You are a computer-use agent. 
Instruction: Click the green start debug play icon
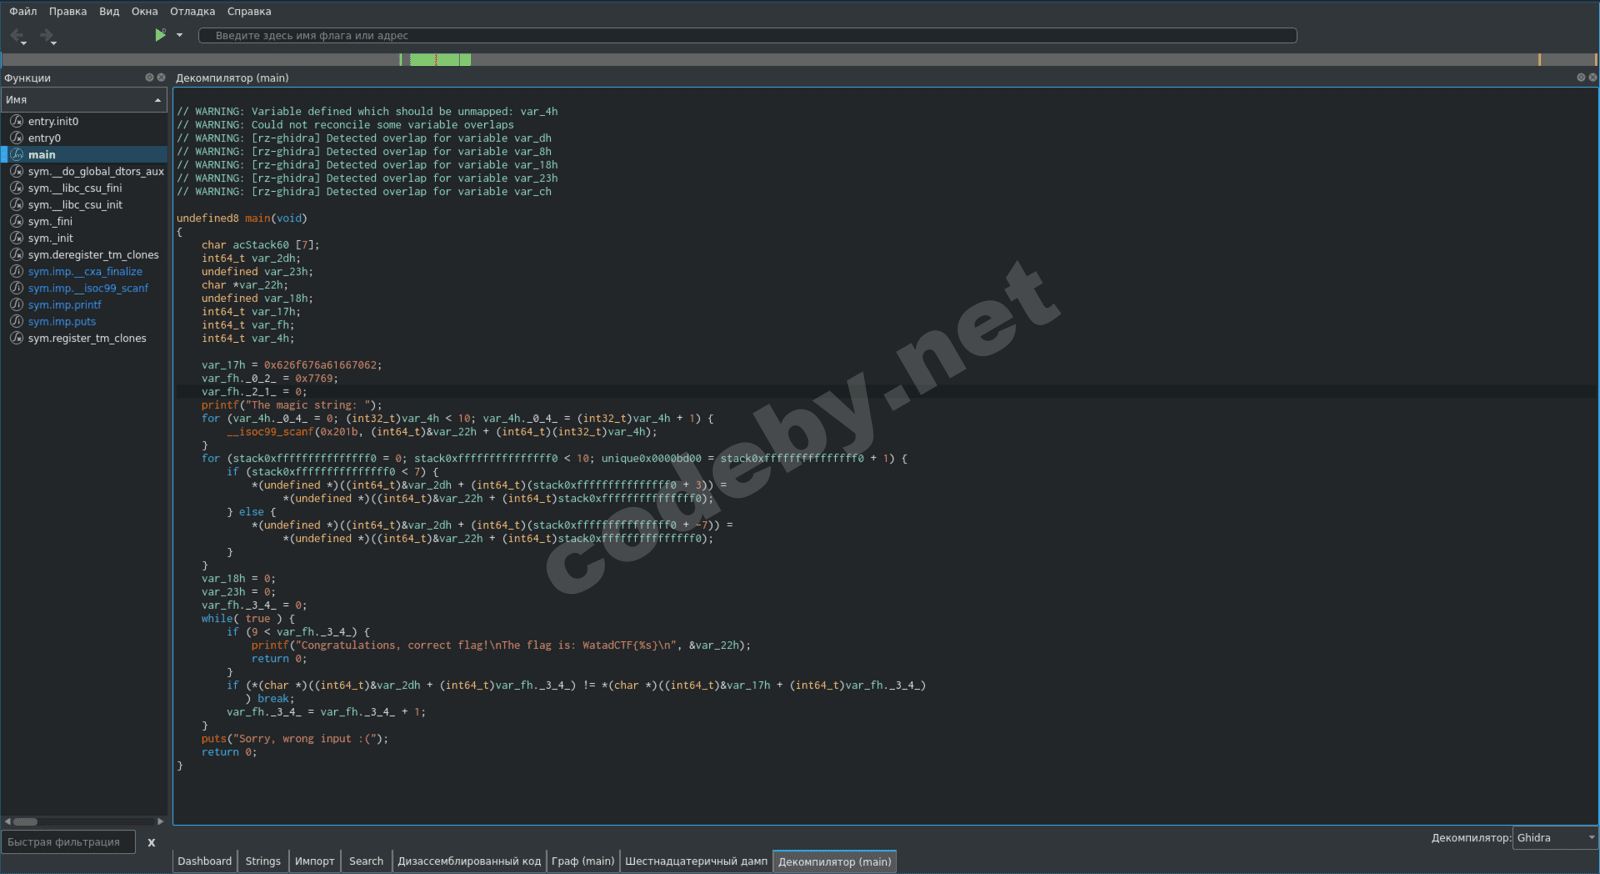click(159, 35)
